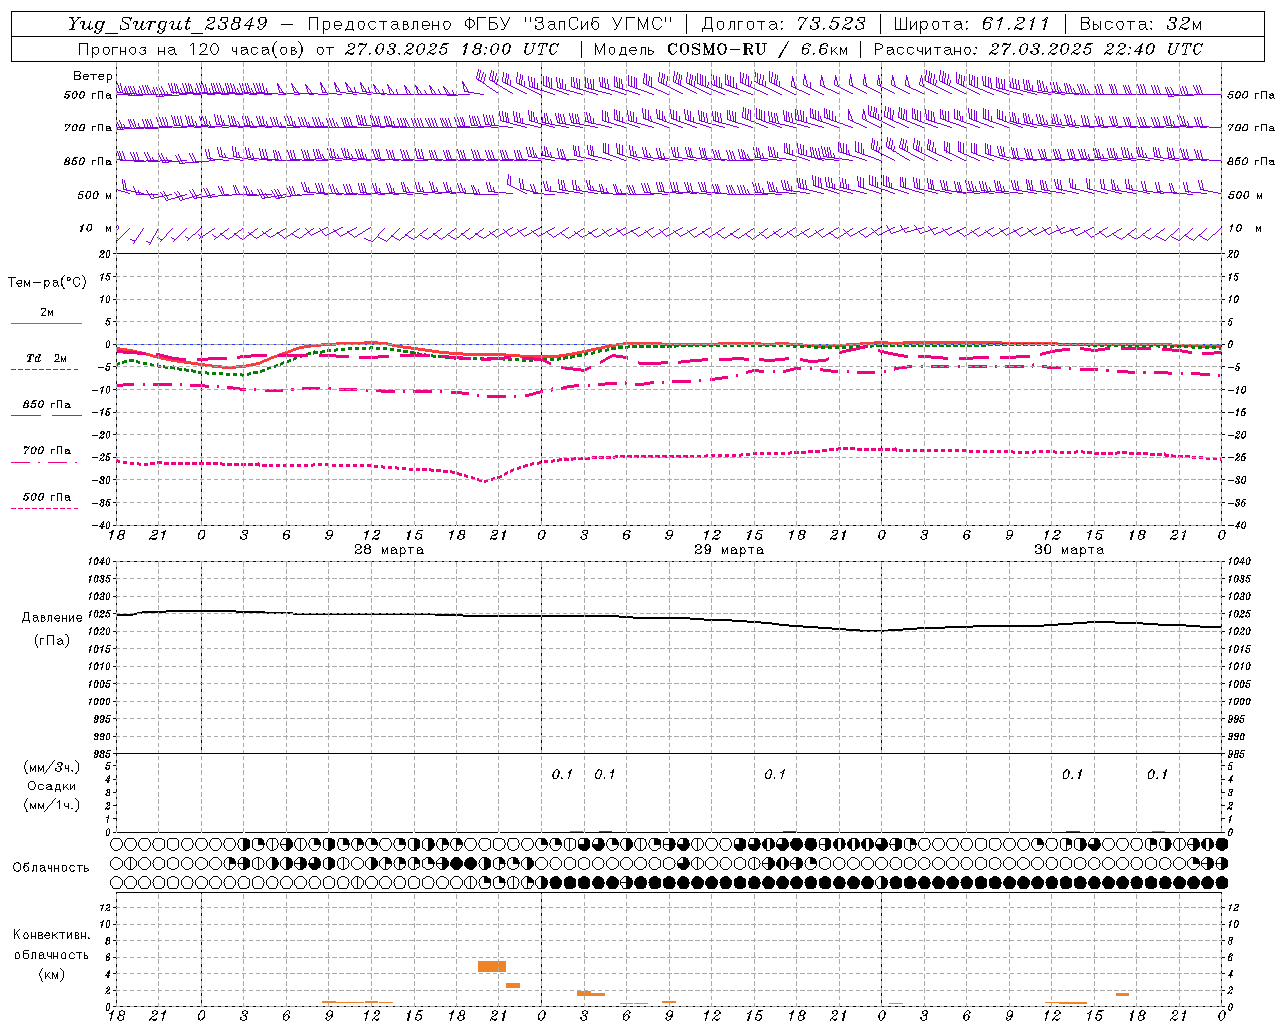
Task: Click the Долгота: 73.523 value
Action: (x=784, y=24)
